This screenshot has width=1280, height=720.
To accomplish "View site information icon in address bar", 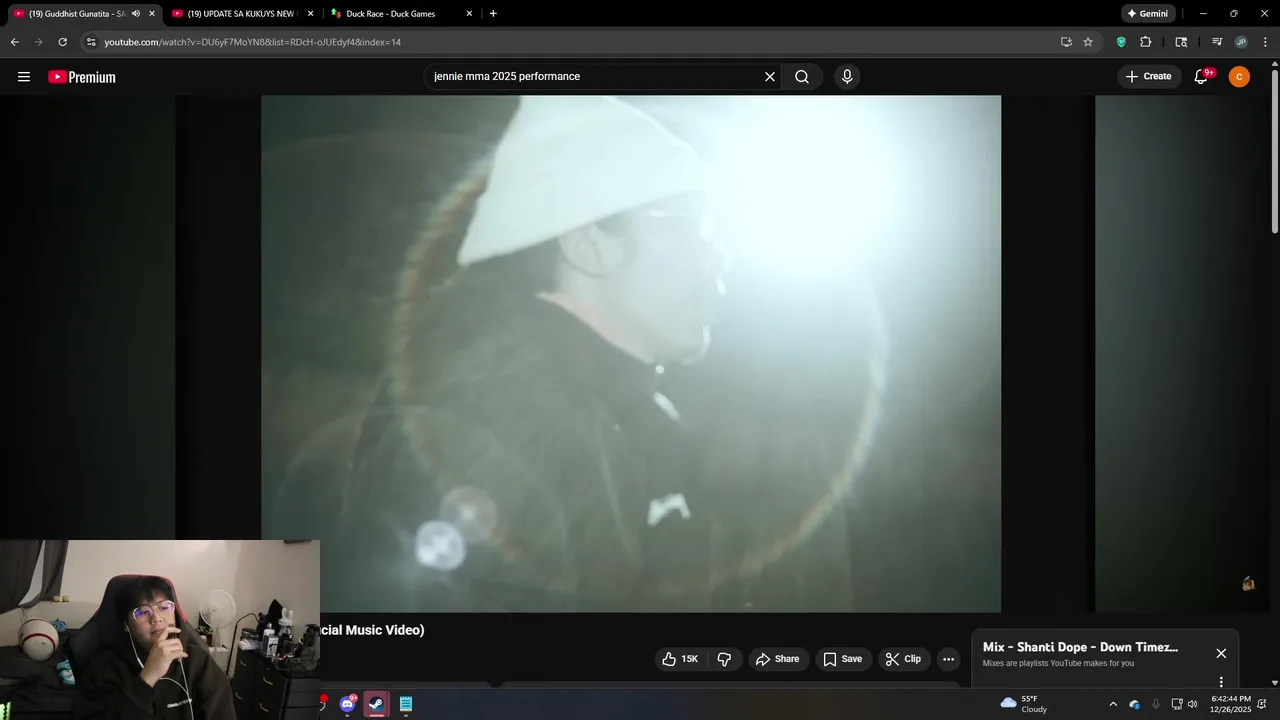I will click(91, 42).
